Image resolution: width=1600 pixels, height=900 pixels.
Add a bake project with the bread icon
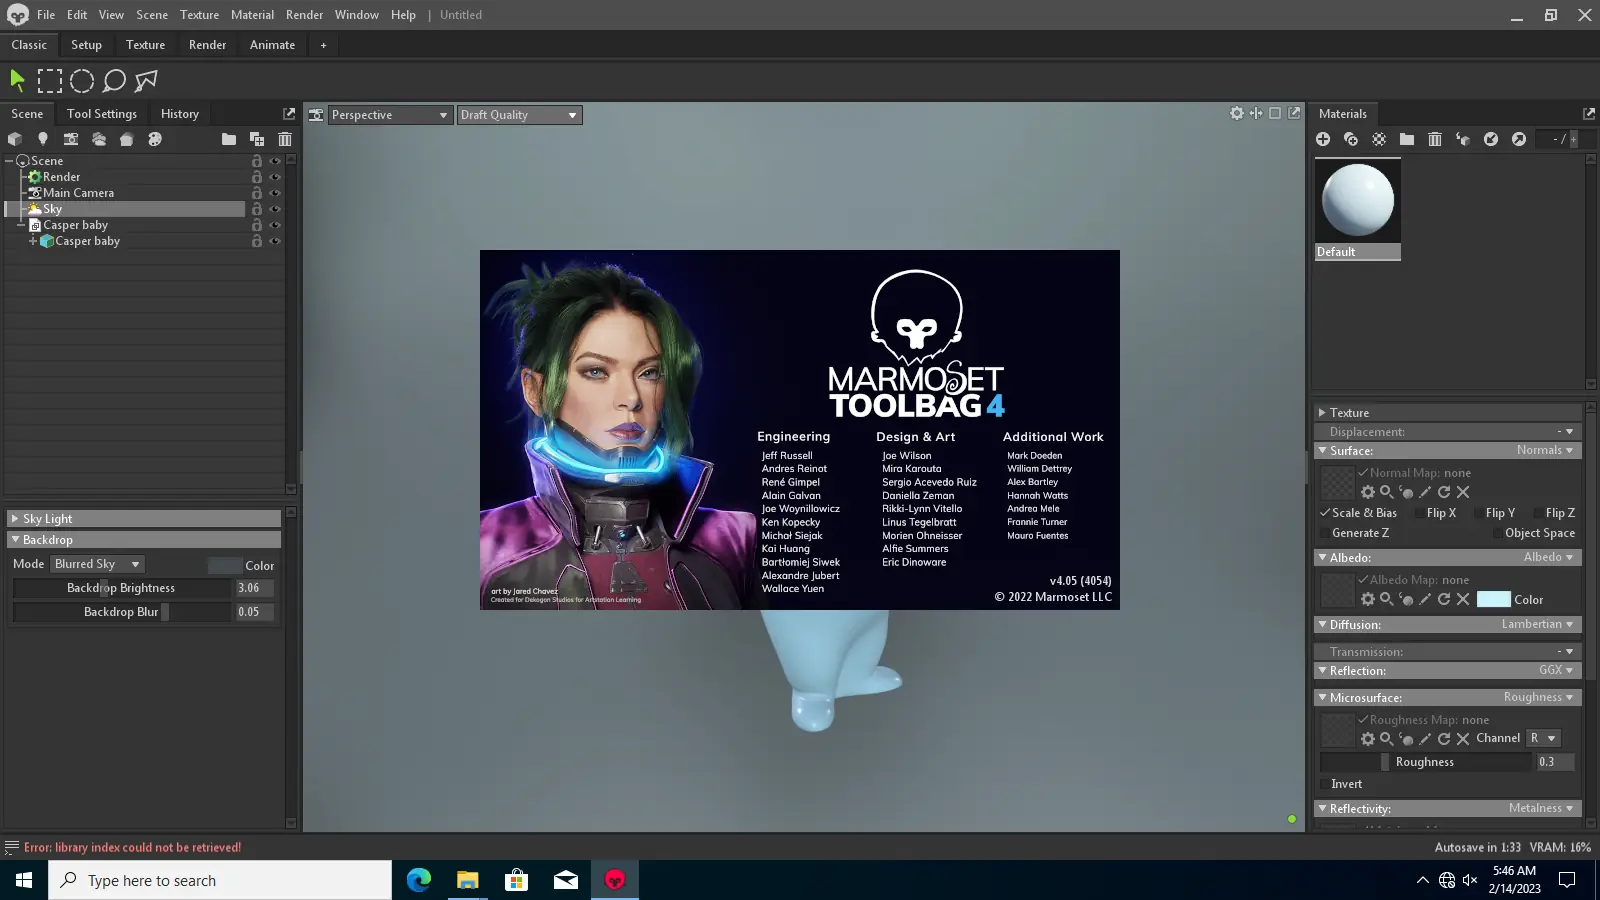(127, 139)
